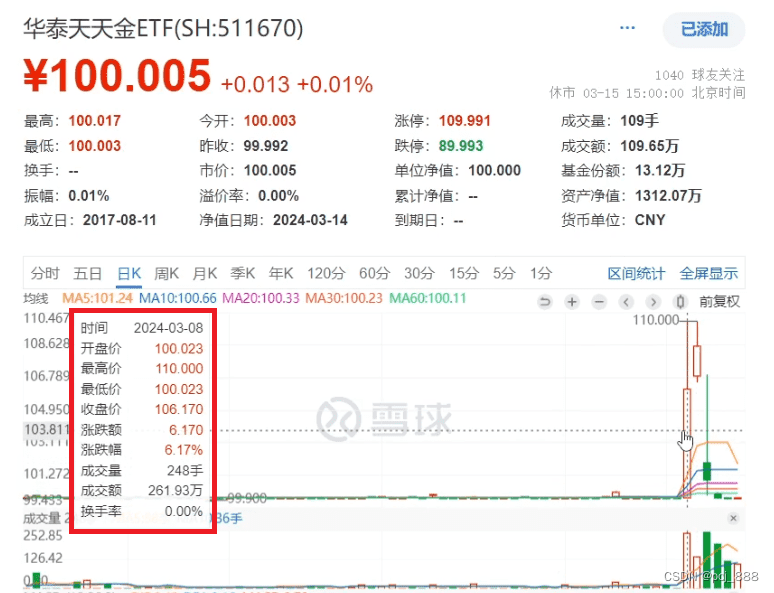774x593 pixels.
Task: Switch to the 分时 chart tab
Action: tap(45, 273)
